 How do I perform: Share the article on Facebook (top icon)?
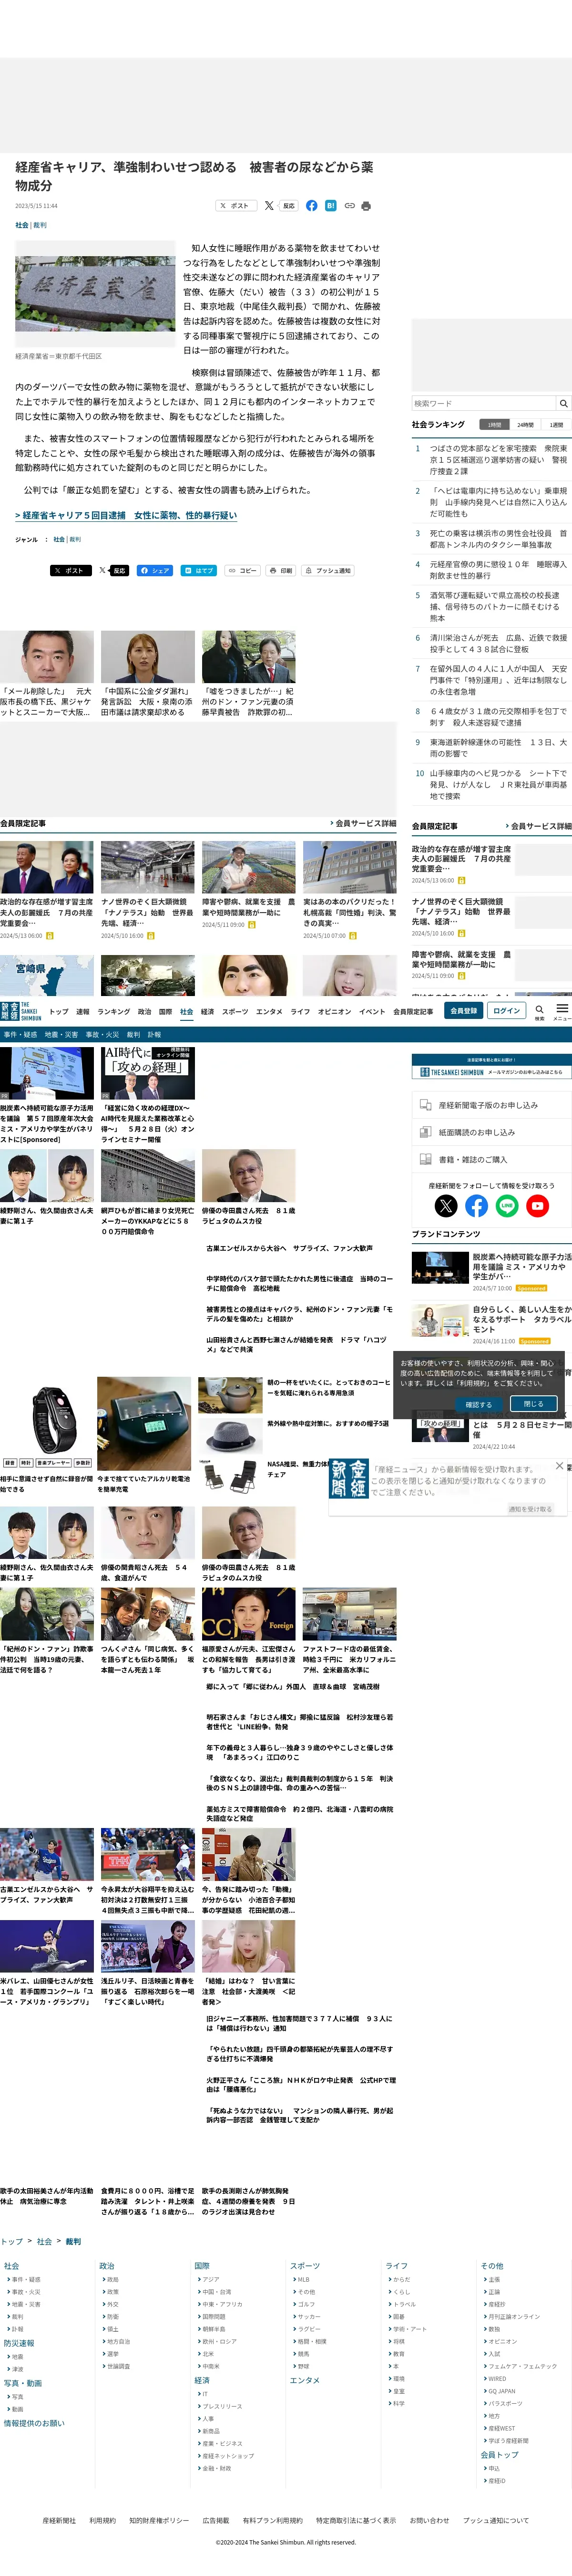point(312,206)
